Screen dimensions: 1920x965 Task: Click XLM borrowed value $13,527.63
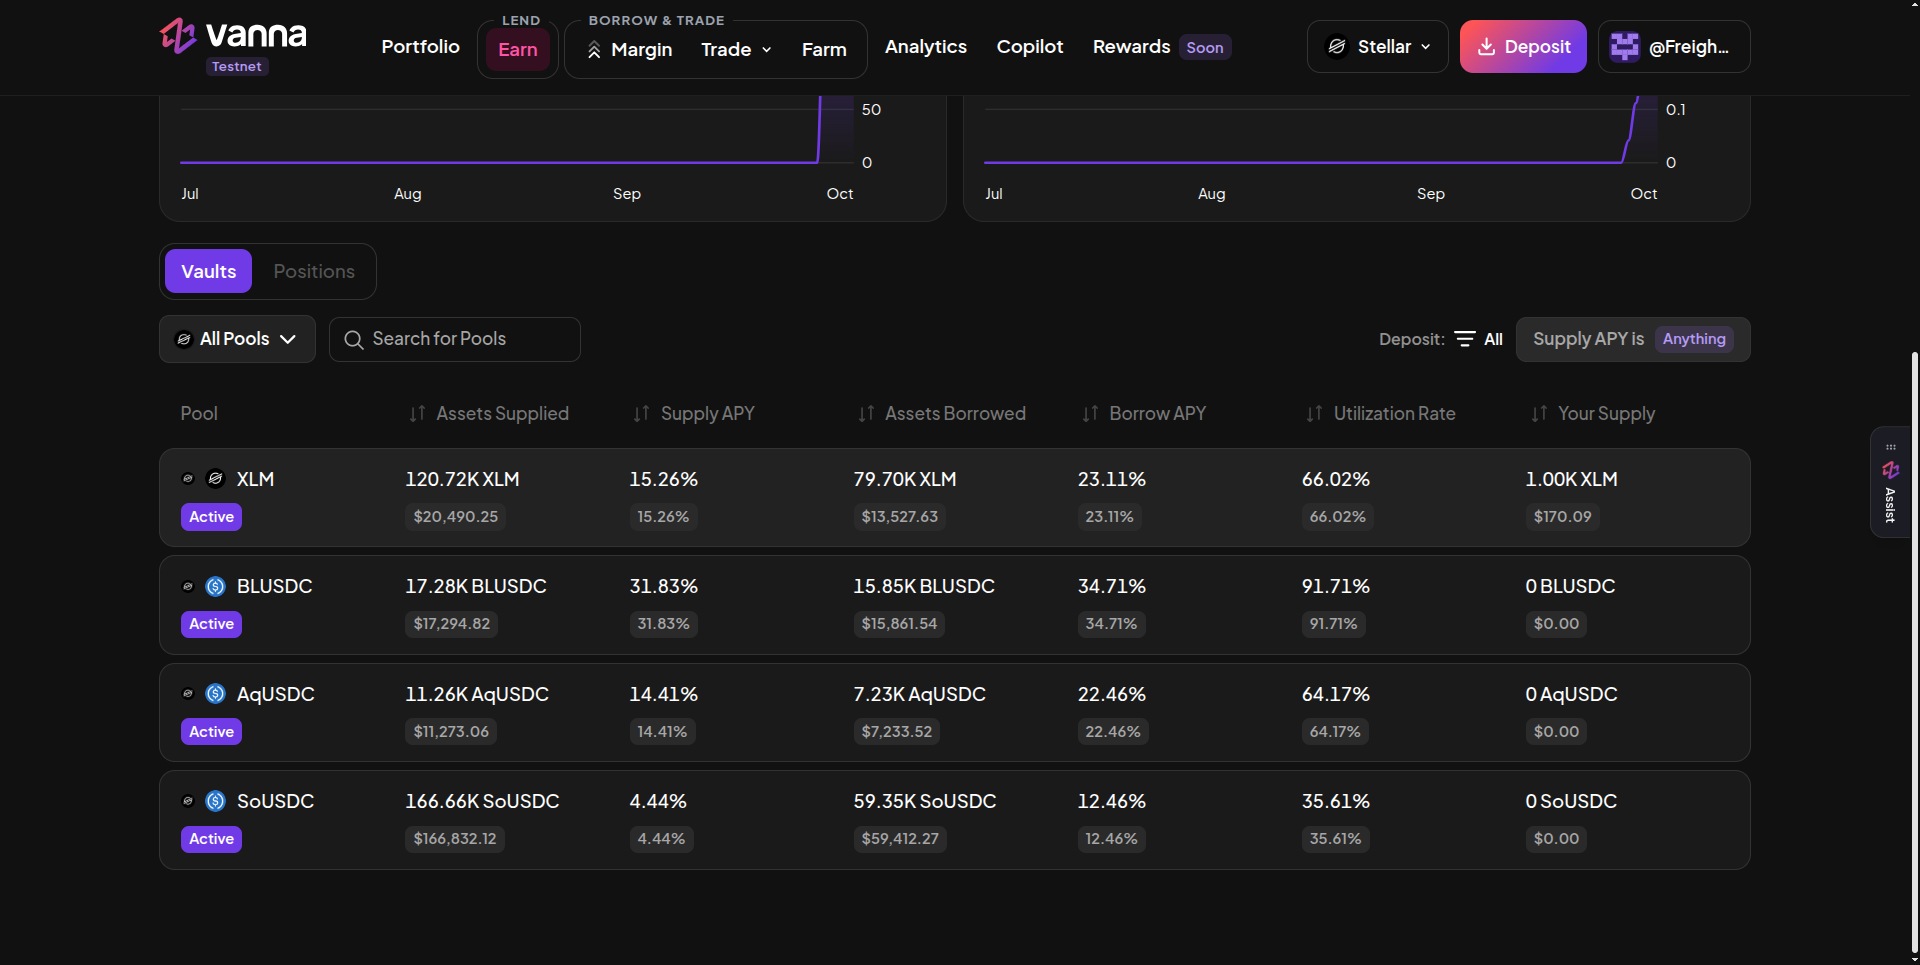(899, 517)
